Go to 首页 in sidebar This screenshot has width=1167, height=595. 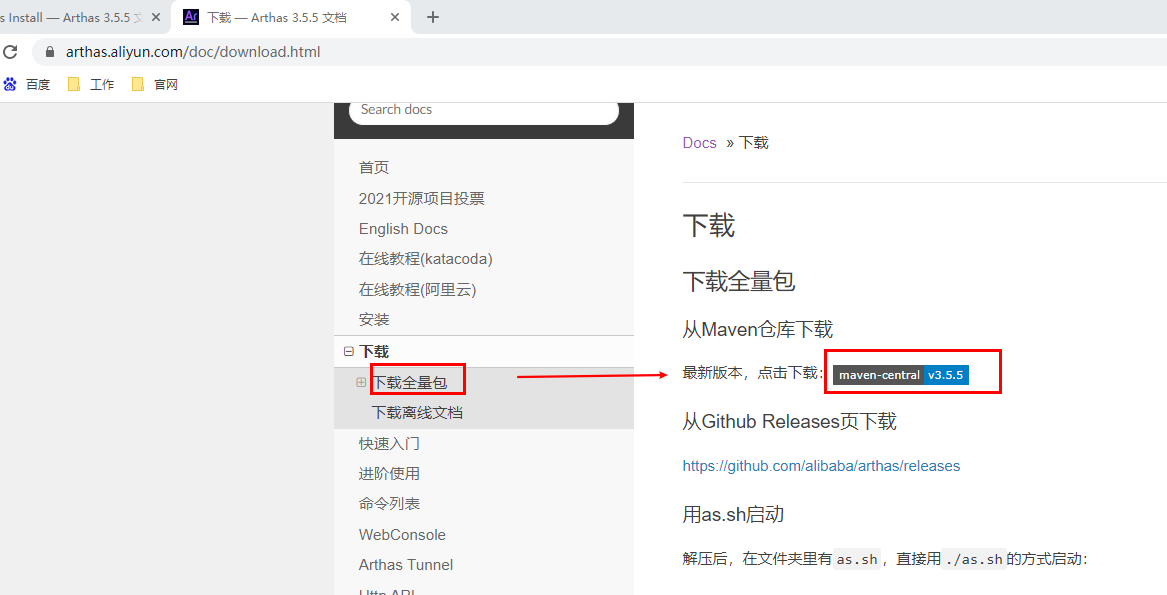coord(374,168)
